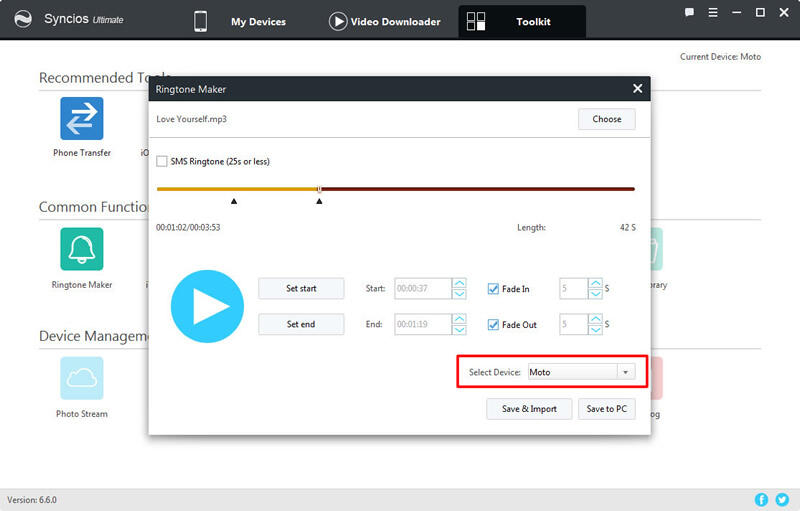Open the Twitter icon in status bar
This screenshot has width=800, height=511.
[x=782, y=499]
